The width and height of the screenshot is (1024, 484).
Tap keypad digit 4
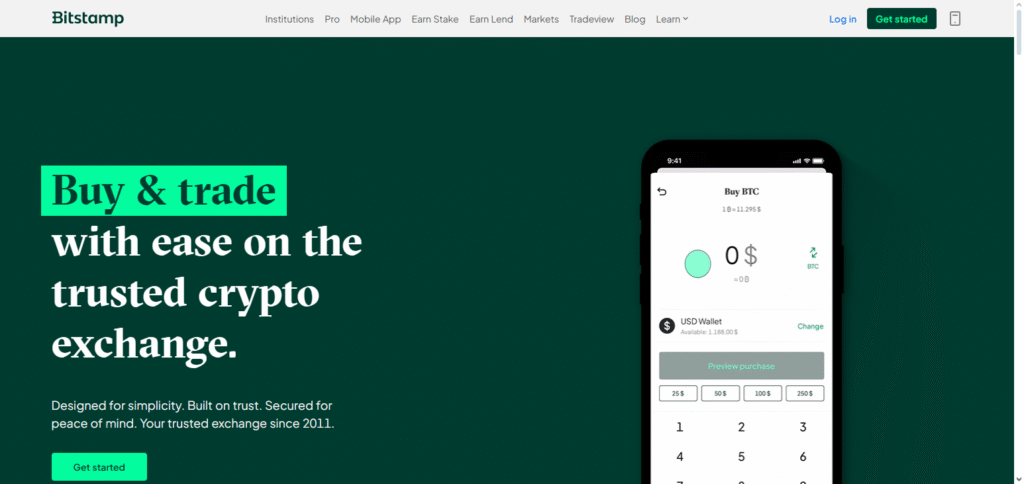pyautogui.click(x=680, y=457)
